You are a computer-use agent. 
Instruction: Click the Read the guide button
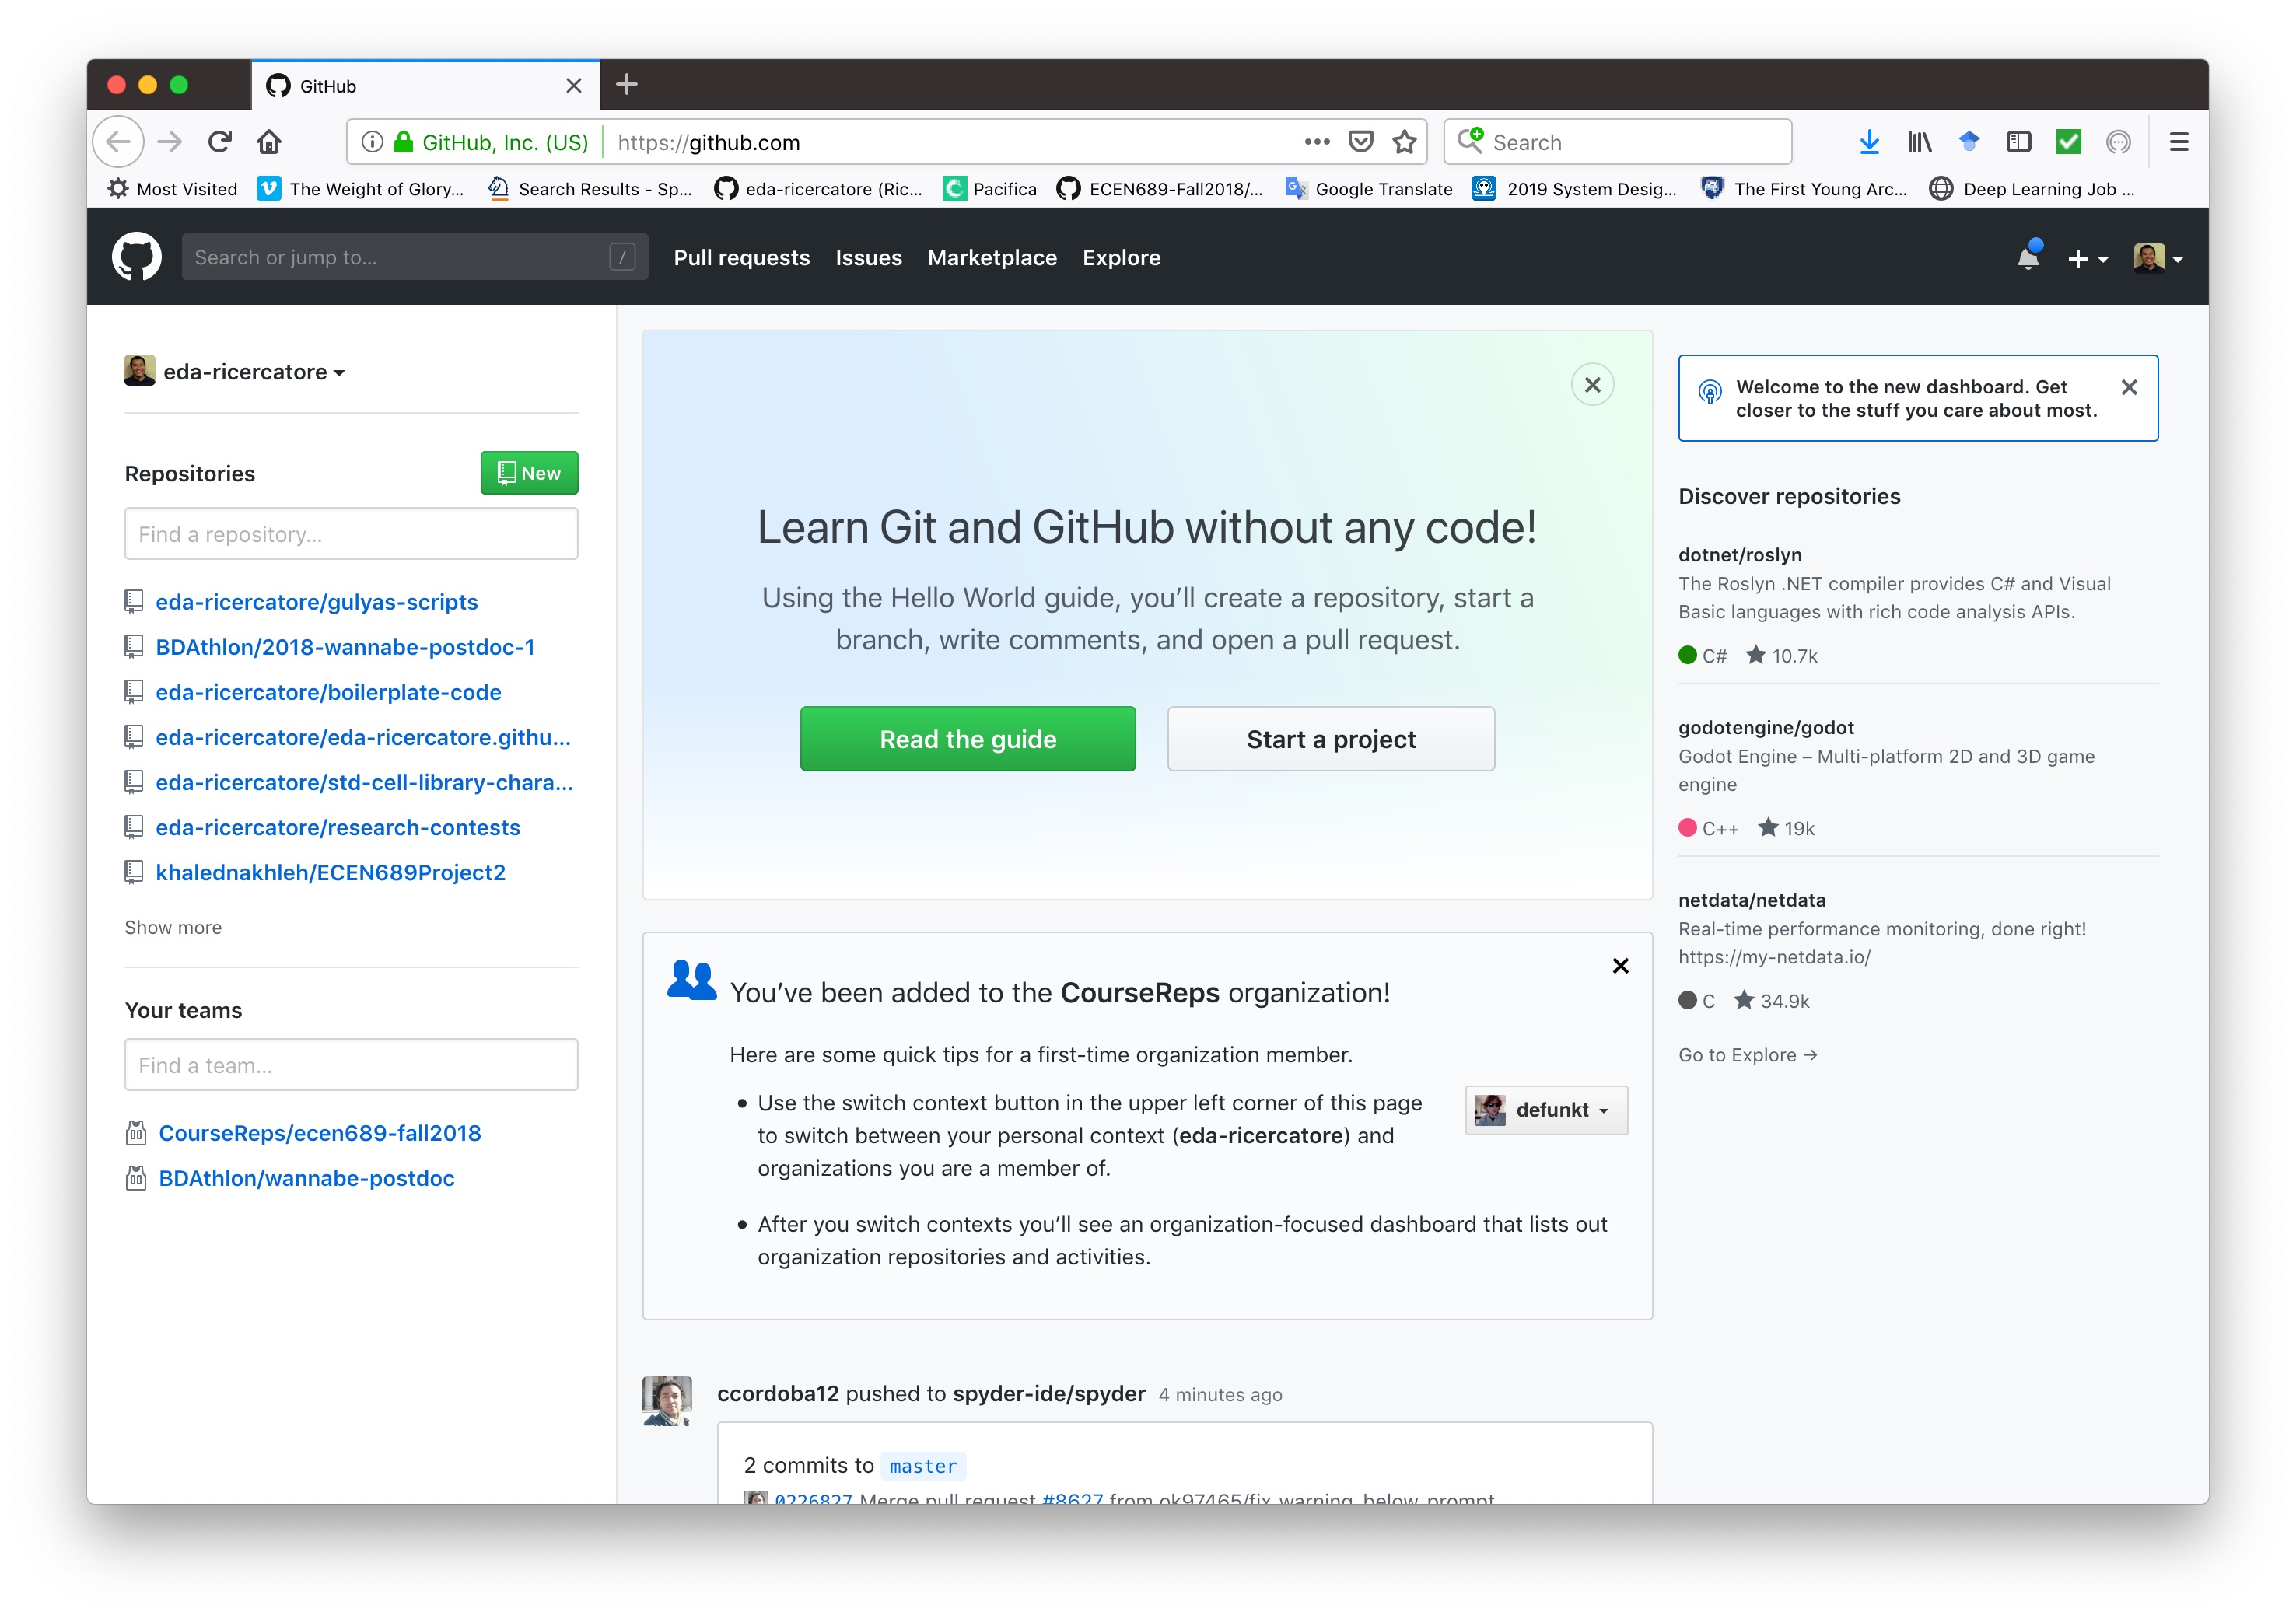point(967,739)
